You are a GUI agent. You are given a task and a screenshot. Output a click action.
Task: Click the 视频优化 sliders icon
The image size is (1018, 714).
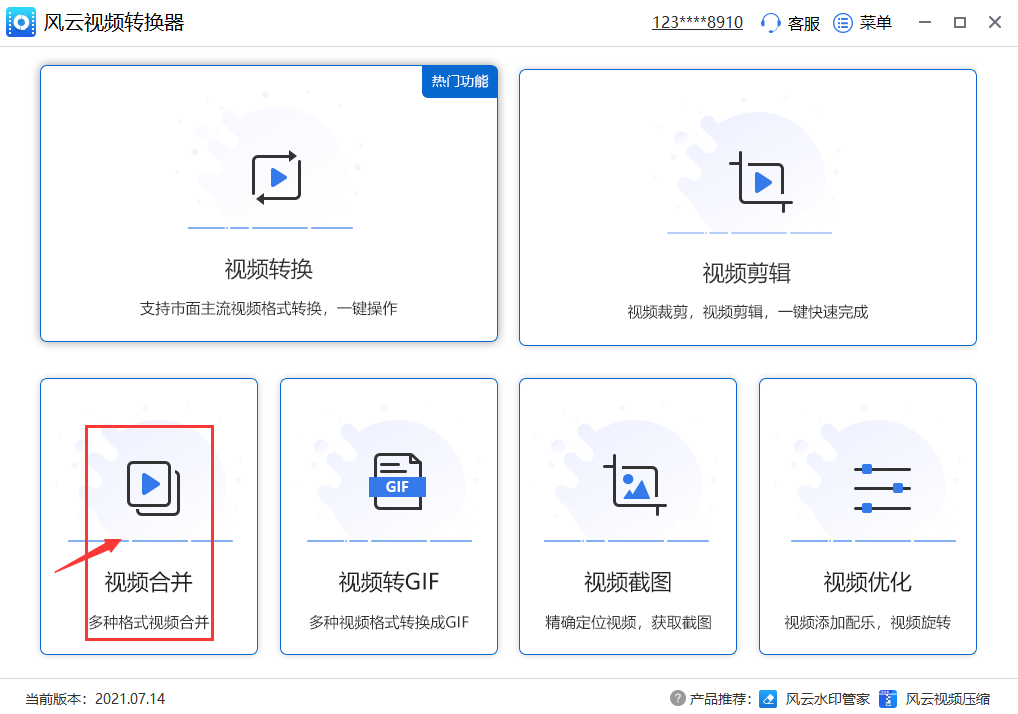882,488
